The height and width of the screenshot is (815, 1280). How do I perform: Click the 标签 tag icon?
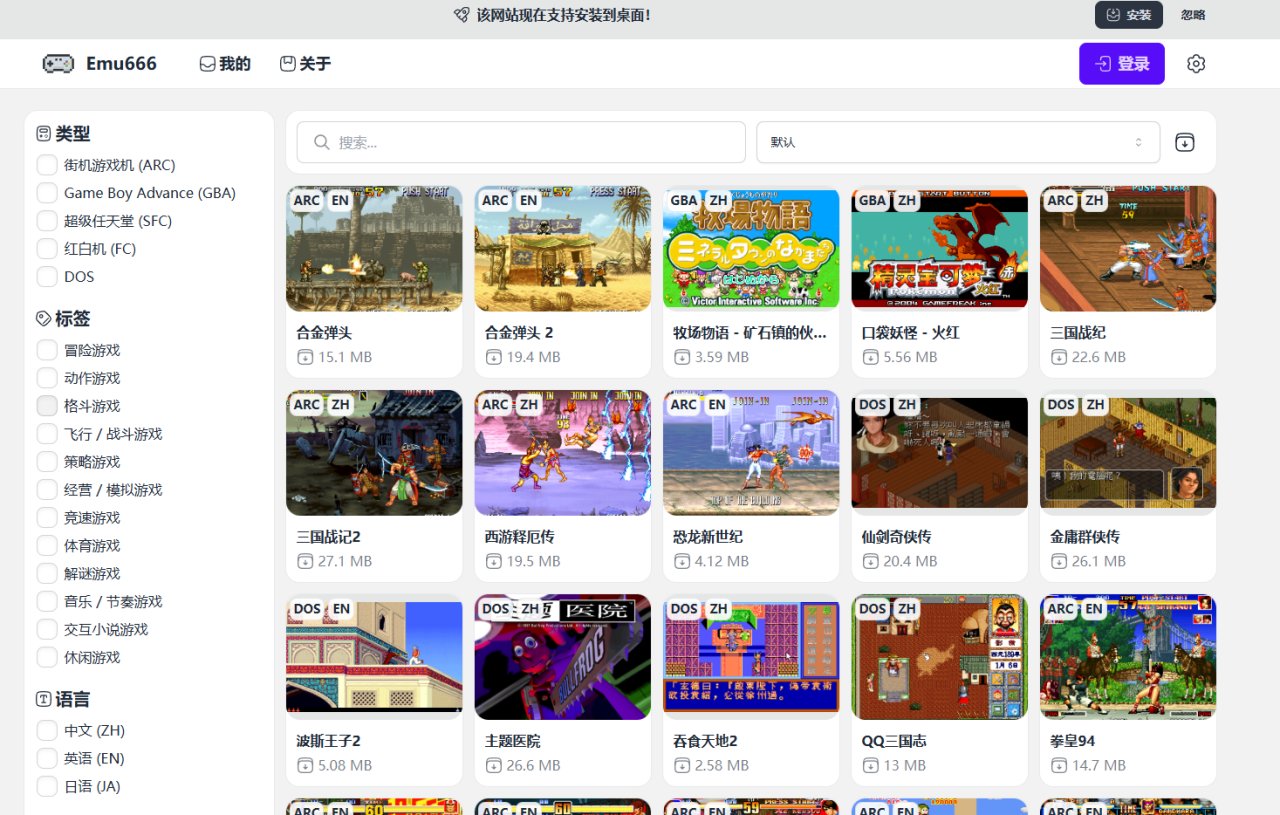point(43,319)
